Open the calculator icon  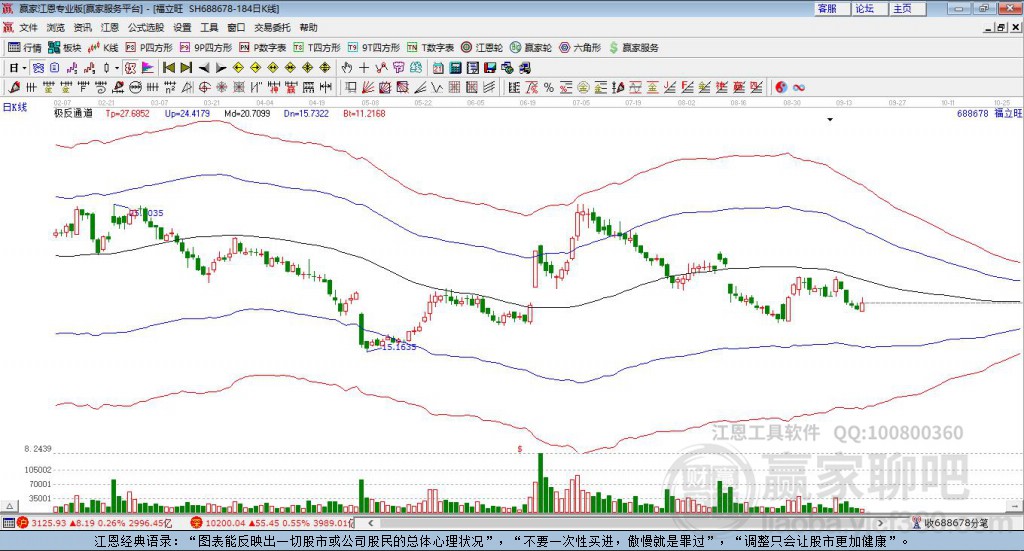pyautogui.click(x=455, y=68)
